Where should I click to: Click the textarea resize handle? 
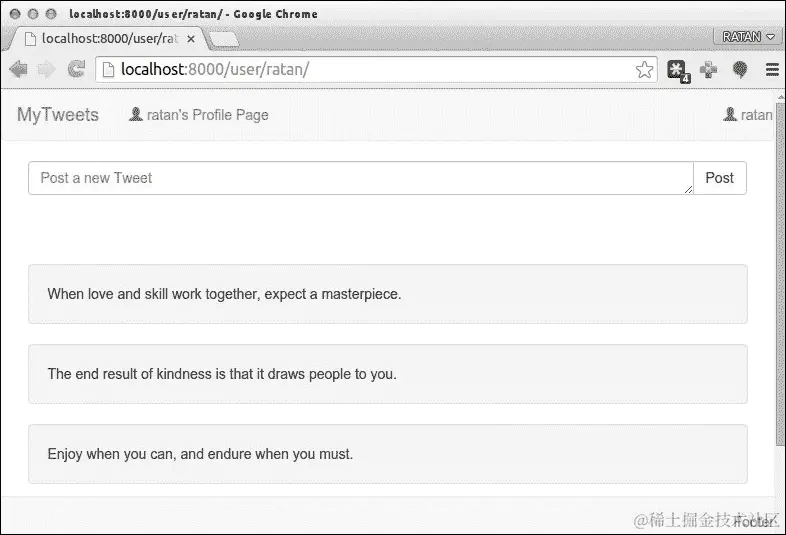point(688,190)
